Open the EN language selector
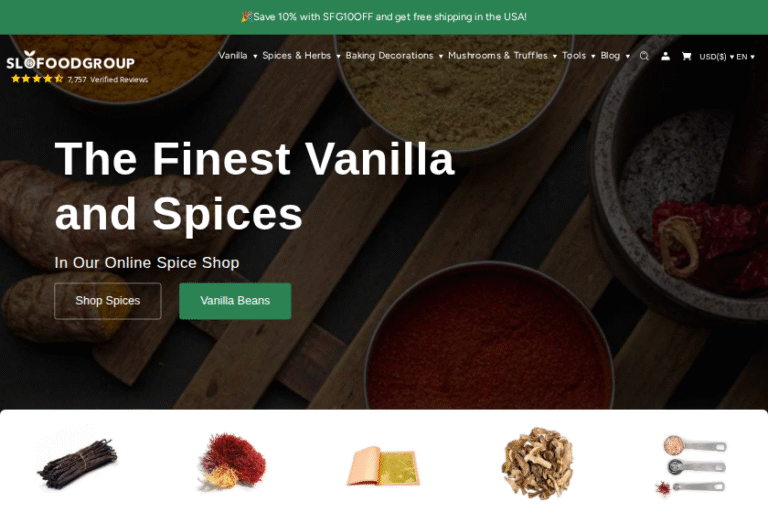This screenshot has width=768, height=512. point(745,57)
